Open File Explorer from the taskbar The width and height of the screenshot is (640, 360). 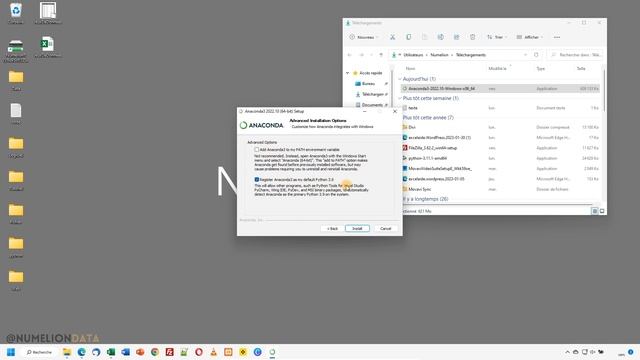[67, 352]
